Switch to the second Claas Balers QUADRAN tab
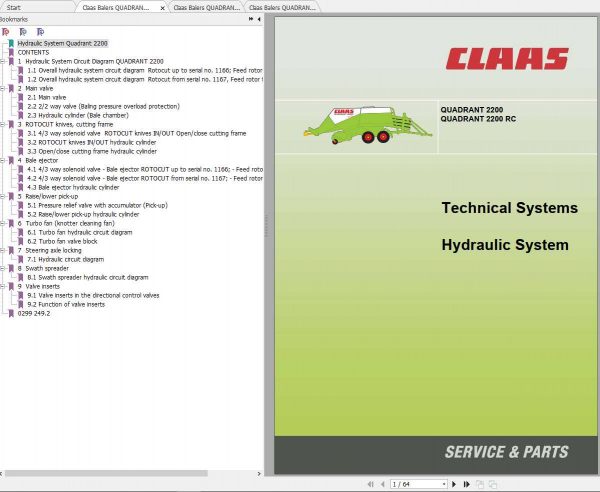The width and height of the screenshot is (600, 492). [207, 7]
